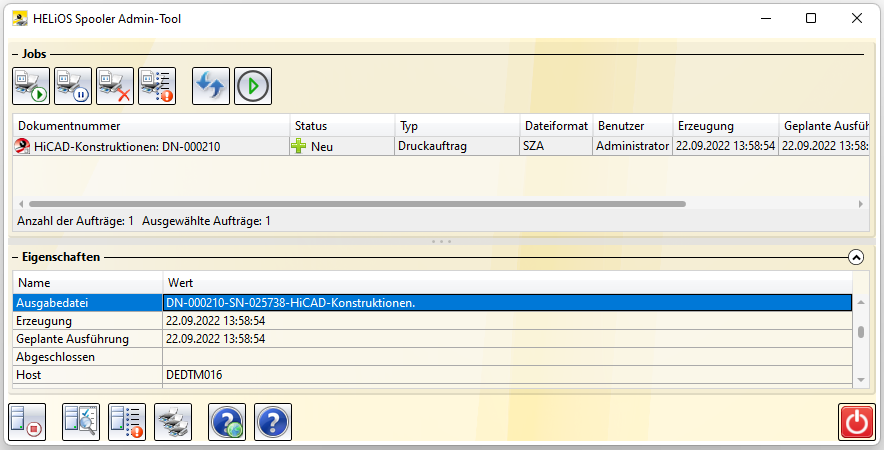The width and height of the screenshot is (884, 450).
Task: Maximize the Spooler Admin-Tool window
Action: click(811, 19)
